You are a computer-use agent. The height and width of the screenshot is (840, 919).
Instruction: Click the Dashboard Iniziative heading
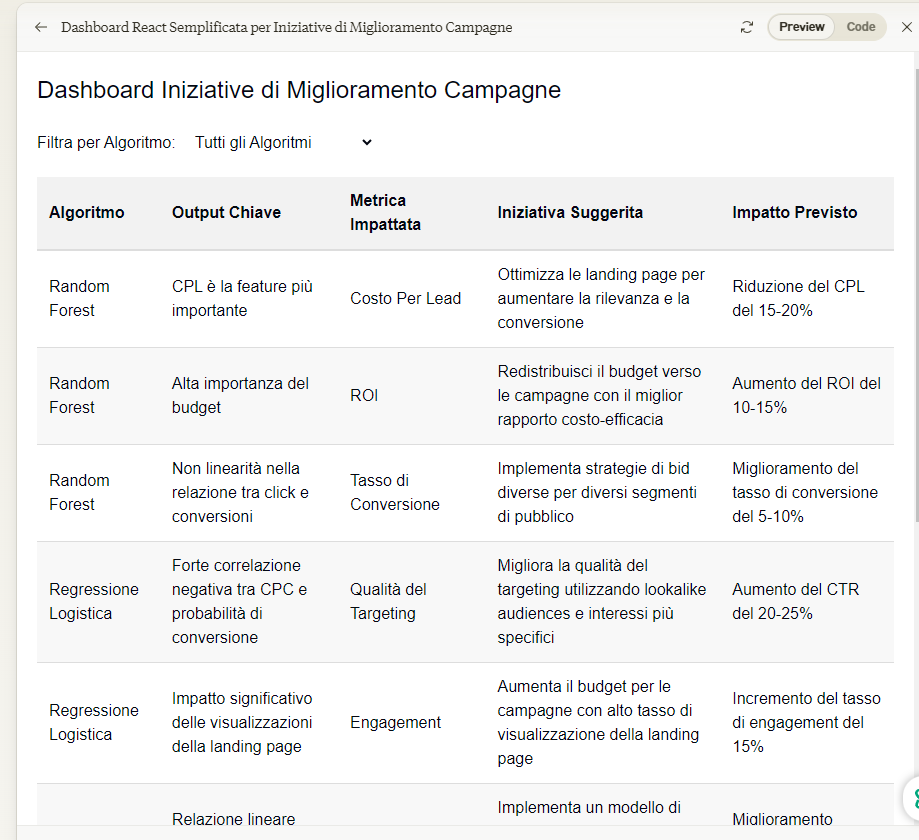[x=299, y=90]
